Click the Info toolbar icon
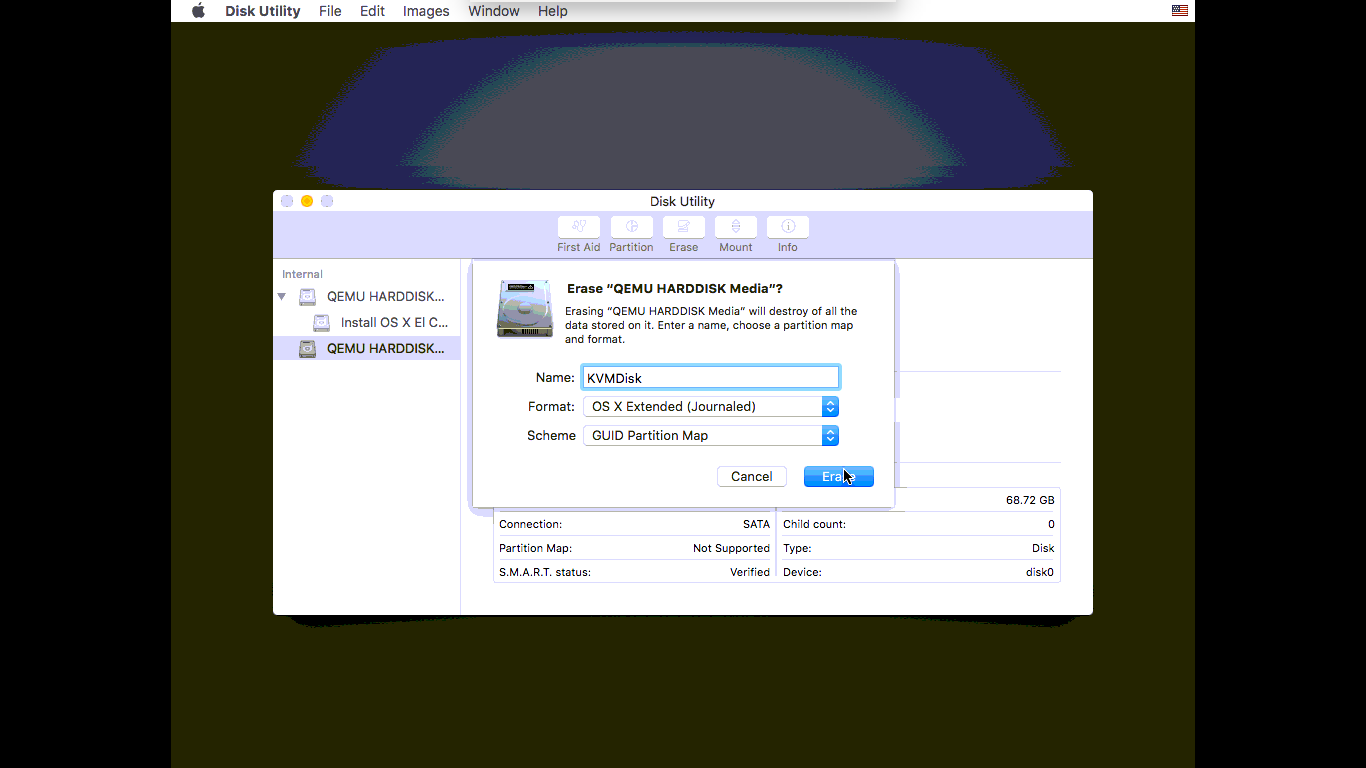The height and width of the screenshot is (768, 1366). [x=788, y=227]
